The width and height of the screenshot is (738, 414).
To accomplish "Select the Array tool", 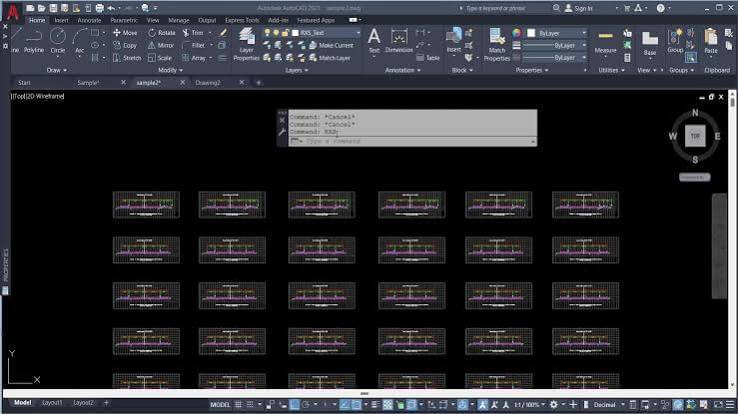I will pyautogui.click(x=194, y=58).
